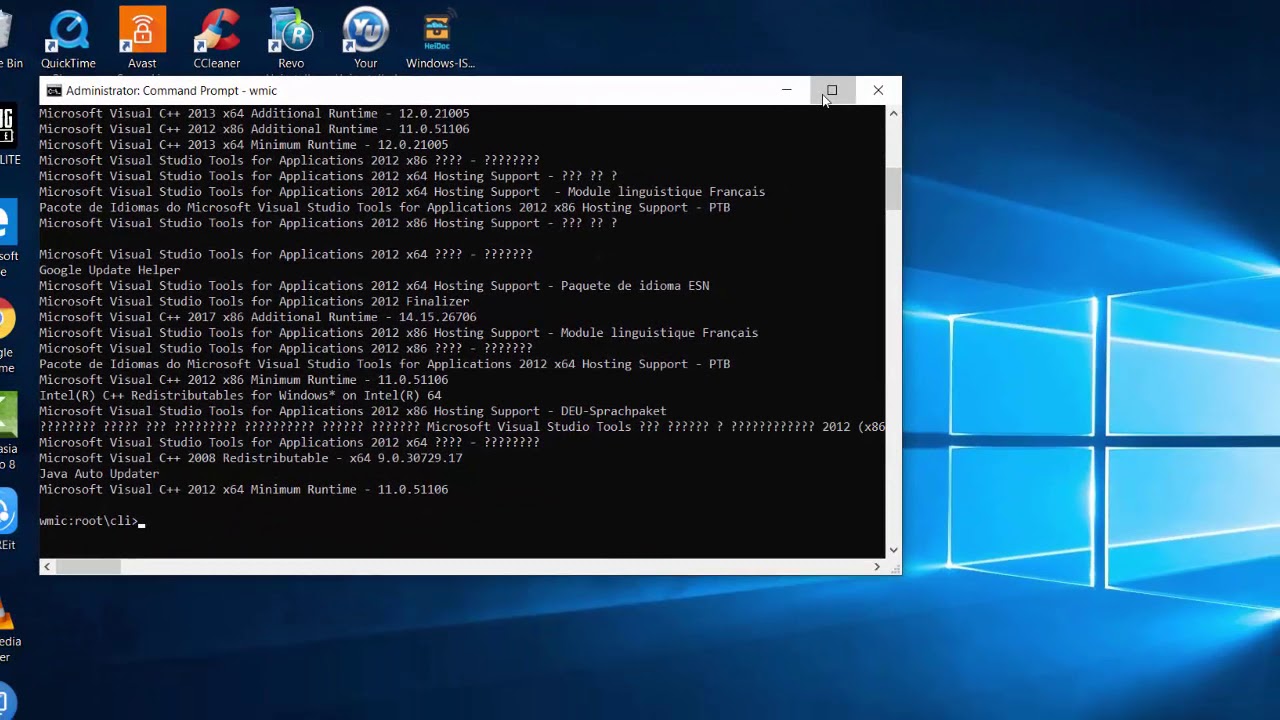This screenshot has width=1280, height=720.
Task: Click the 'Administrator: Command Prompt - wmic' title
Action: (x=171, y=91)
